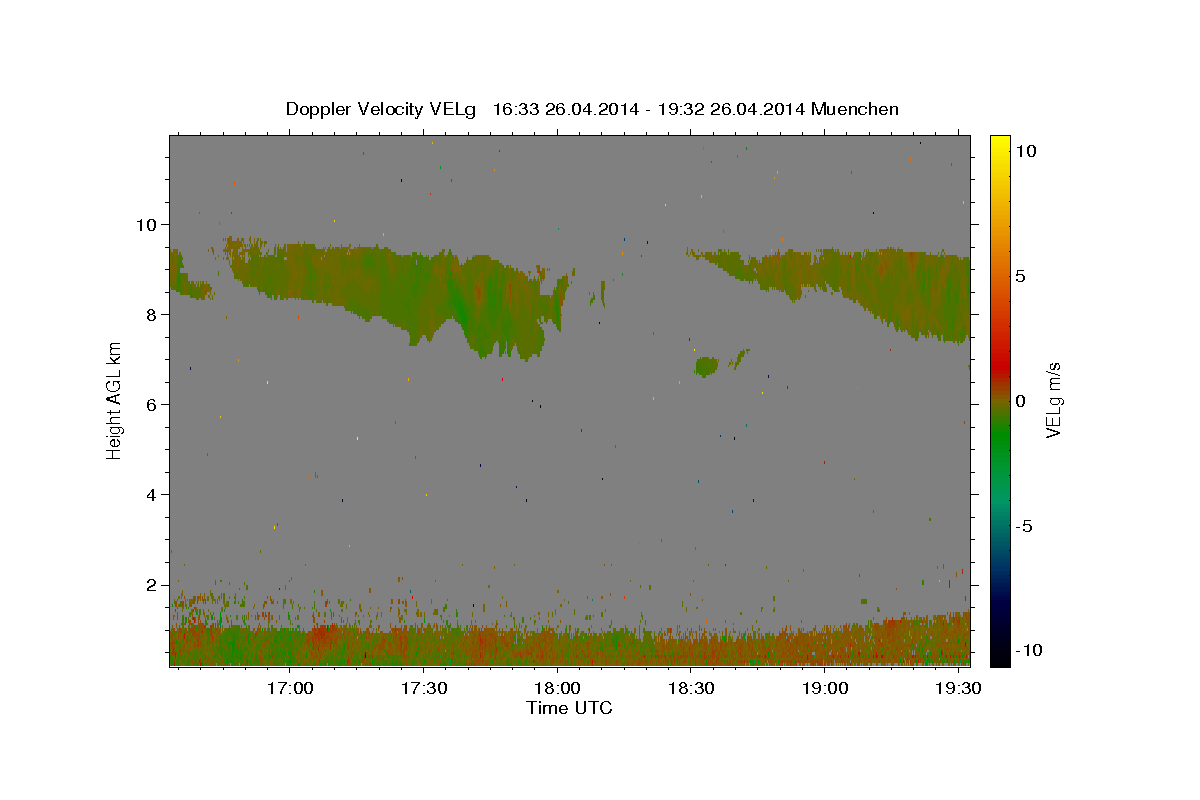Click the 'VELg m/s' colorbar label

[x=1053, y=400]
